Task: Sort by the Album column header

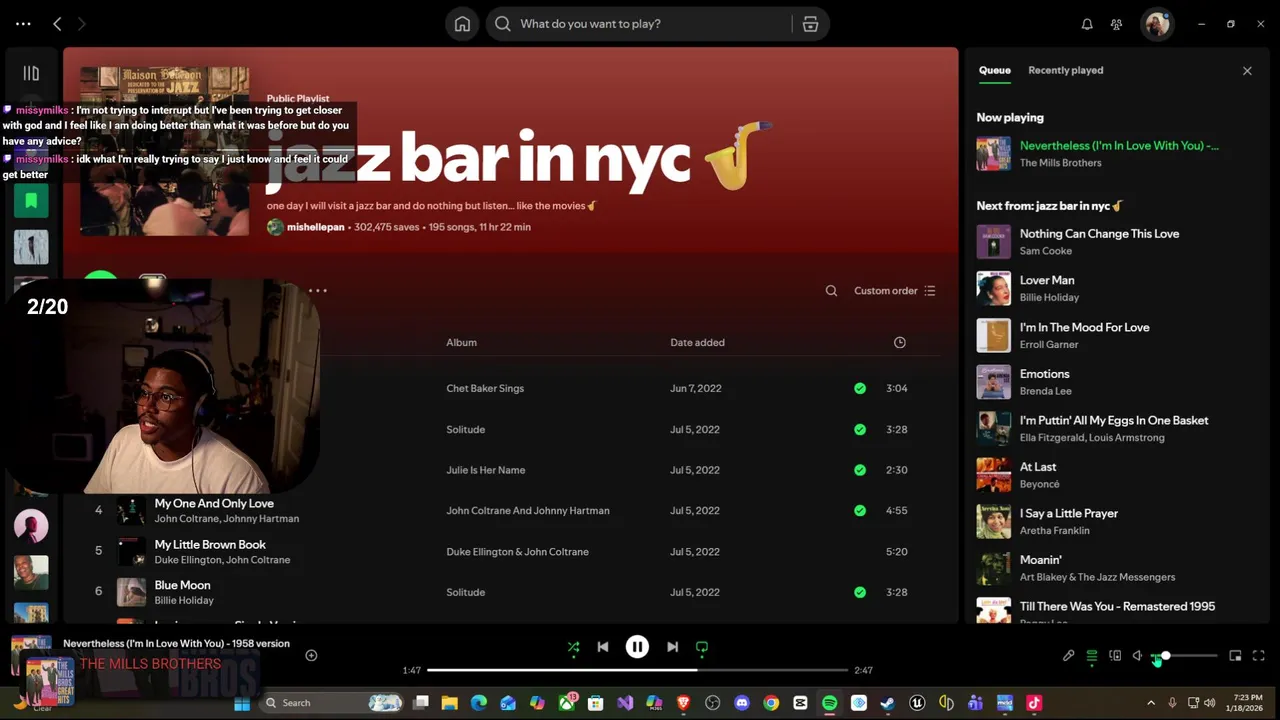Action: click(x=461, y=343)
